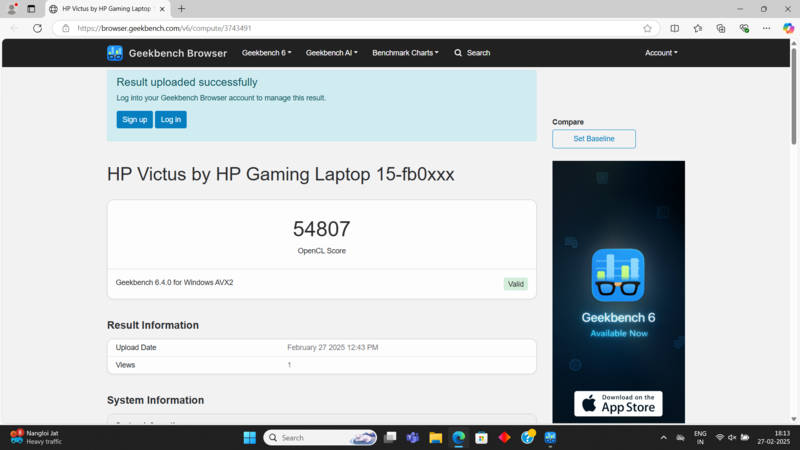Click the browser back arrow

14,28
